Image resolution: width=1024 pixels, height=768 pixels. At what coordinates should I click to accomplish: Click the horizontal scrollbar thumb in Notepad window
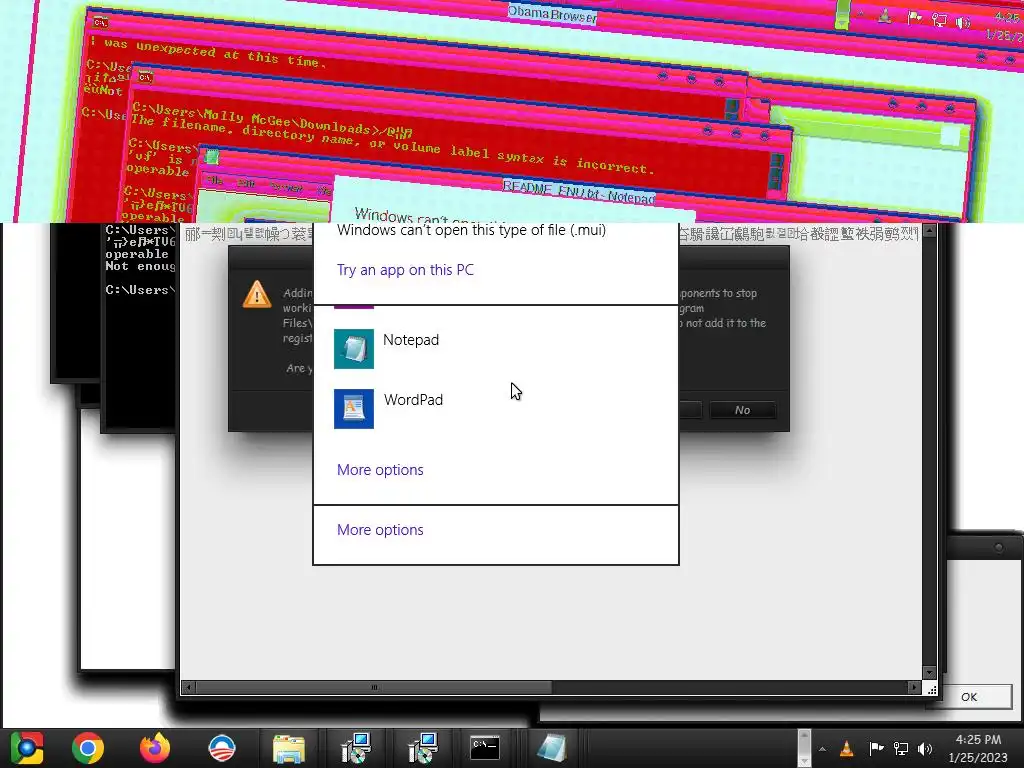tap(374, 687)
